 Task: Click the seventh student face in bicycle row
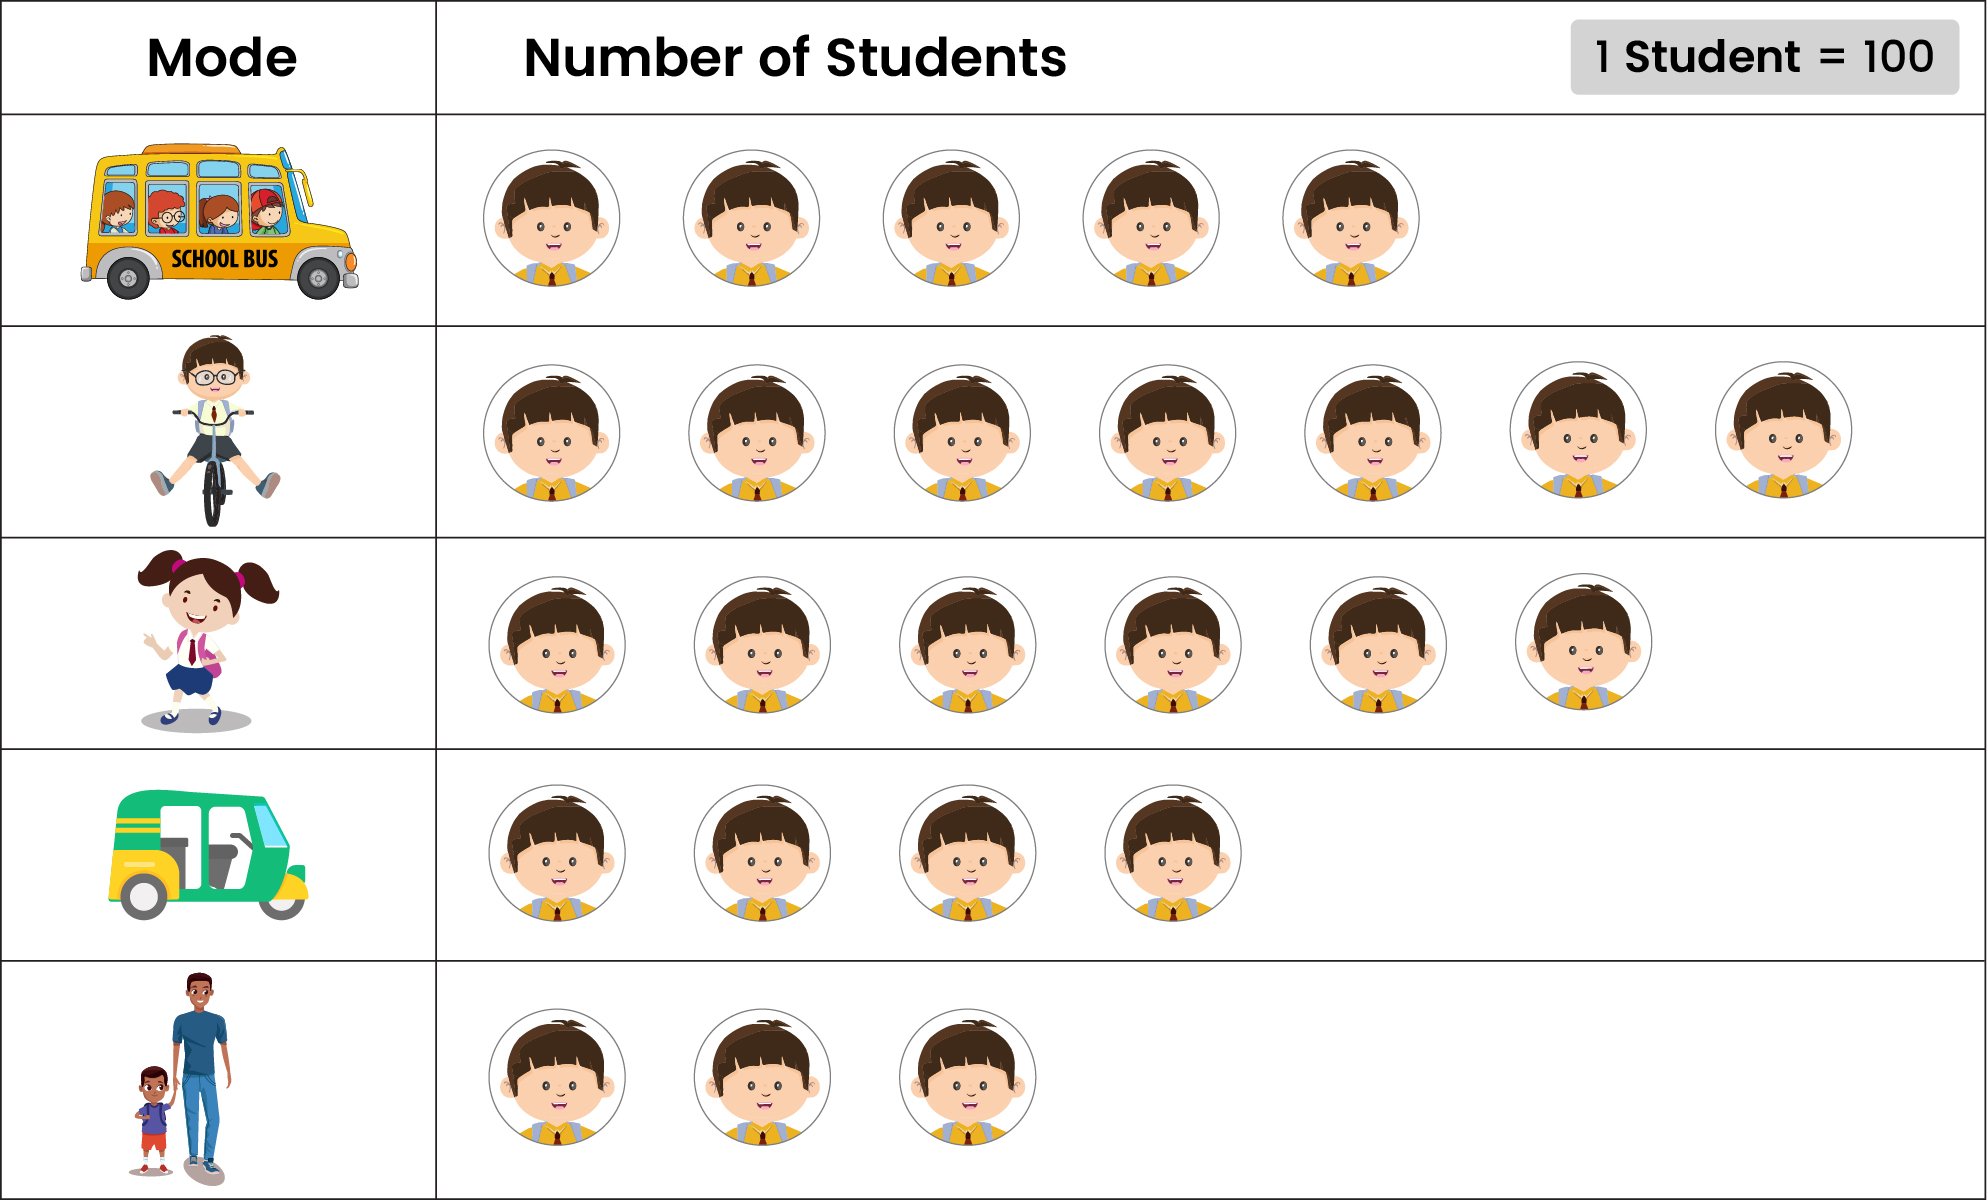pyautogui.click(x=1783, y=430)
